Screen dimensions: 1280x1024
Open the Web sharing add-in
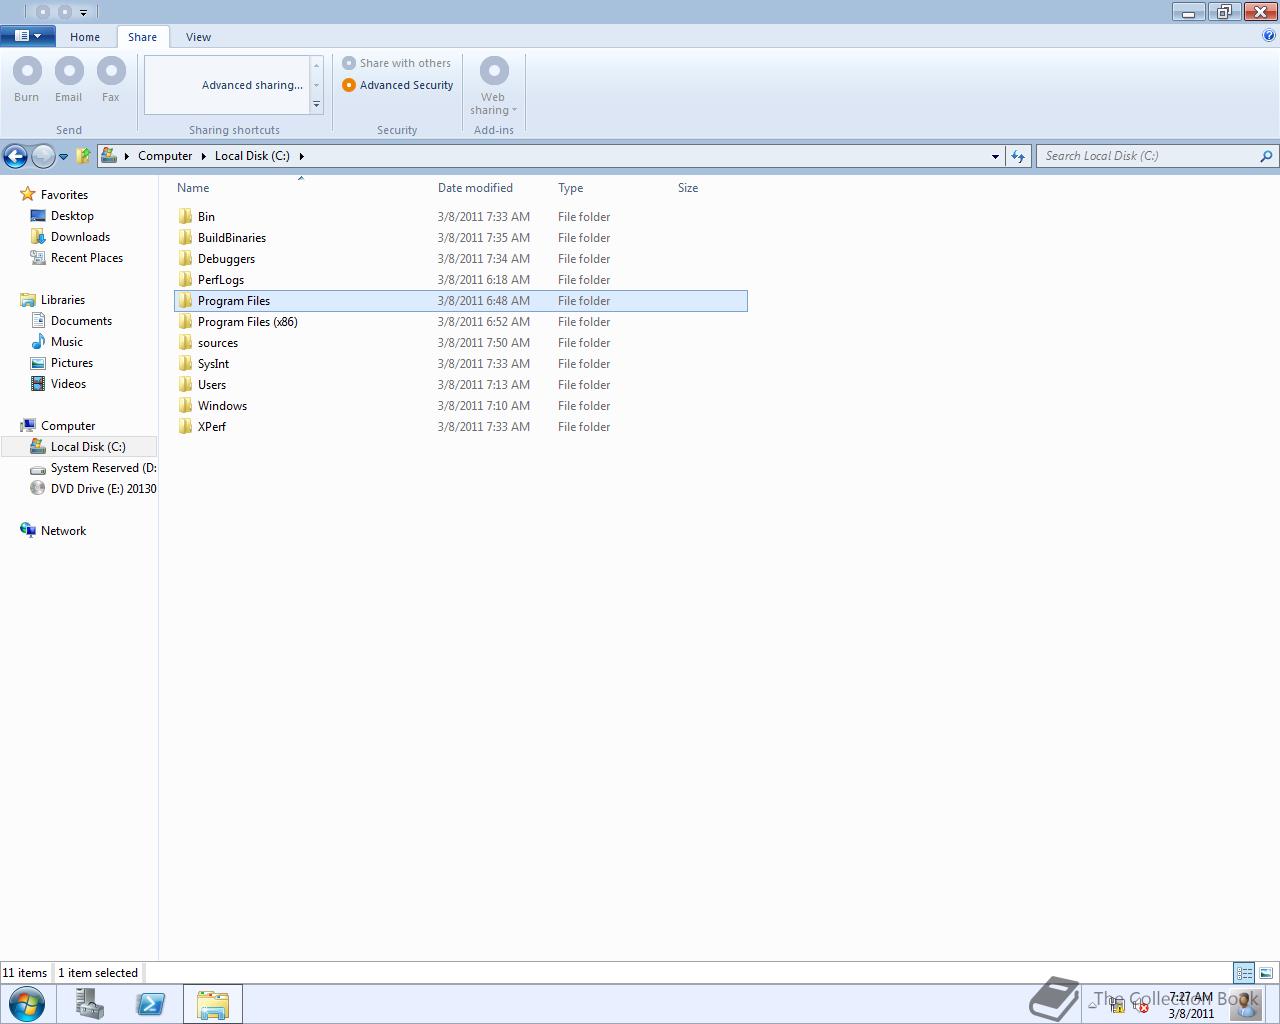pyautogui.click(x=494, y=86)
